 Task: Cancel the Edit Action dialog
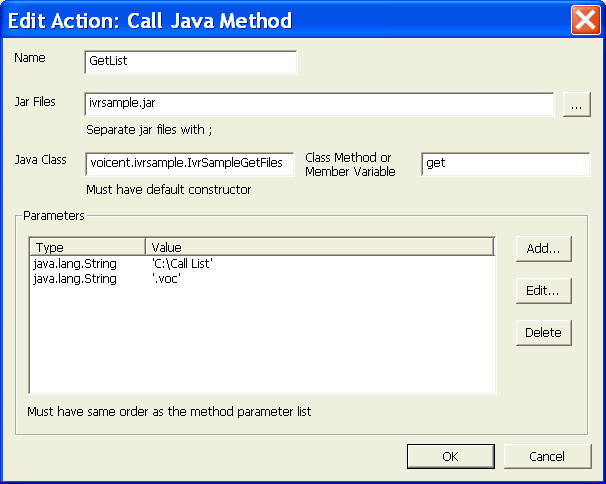pos(547,456)
